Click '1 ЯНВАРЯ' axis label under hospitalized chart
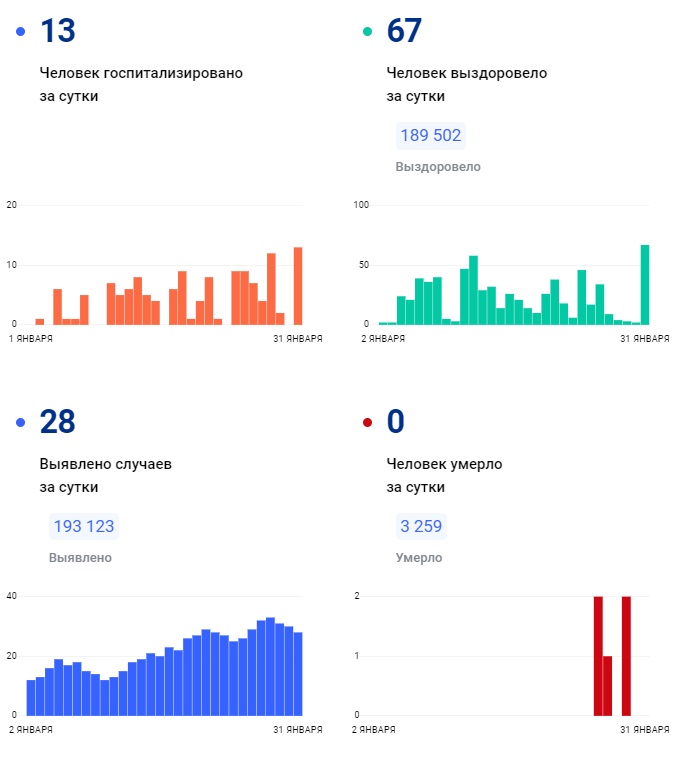The width and height of the screenshot is (681, 757). [x=31, y=340]
